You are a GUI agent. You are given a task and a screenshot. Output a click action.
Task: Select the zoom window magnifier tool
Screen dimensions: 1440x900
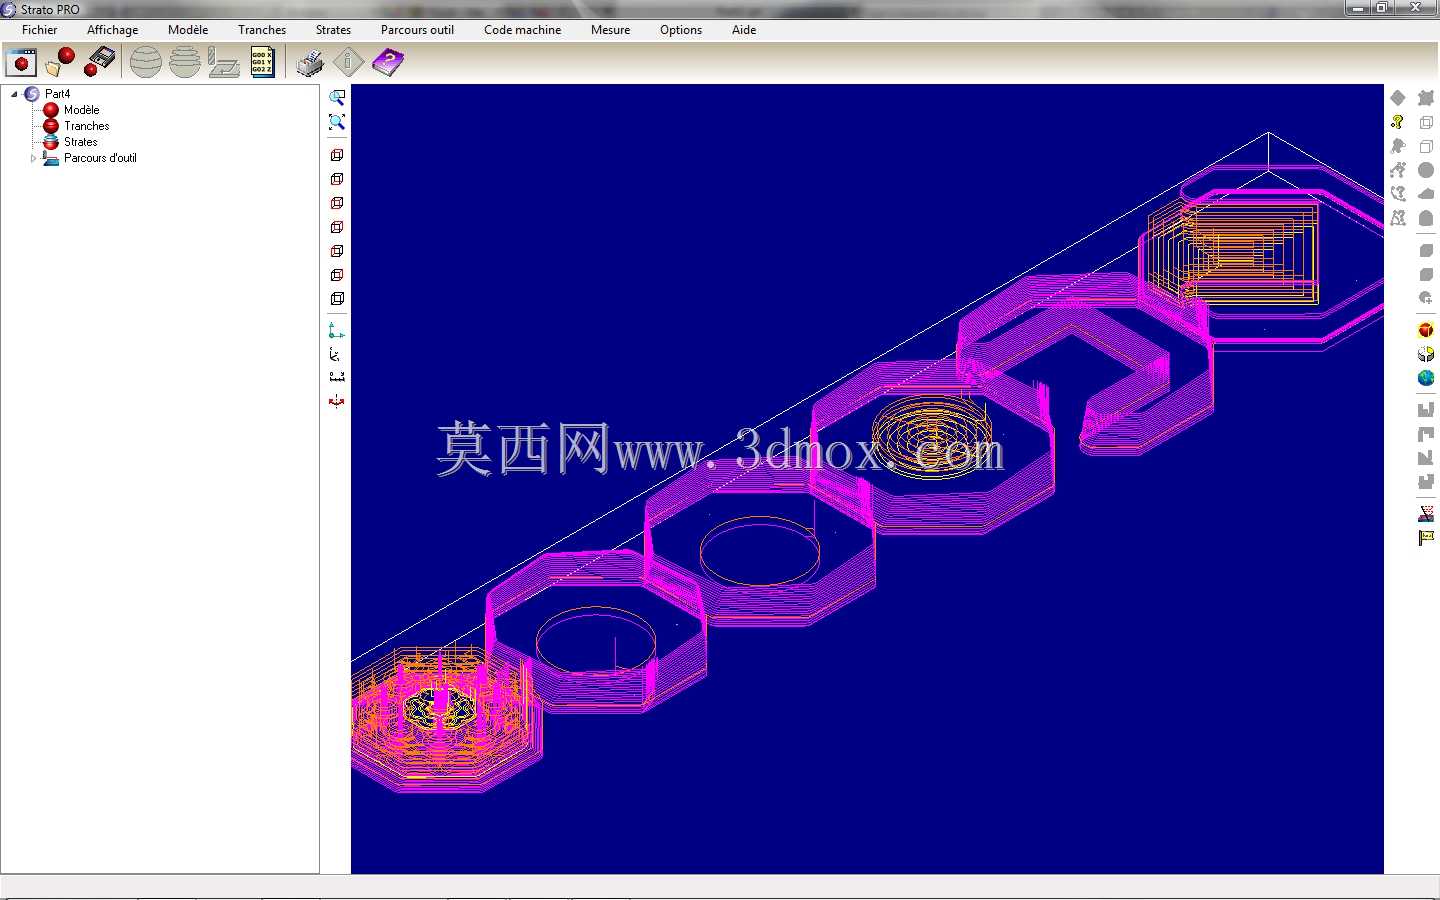tap(337, 98)
